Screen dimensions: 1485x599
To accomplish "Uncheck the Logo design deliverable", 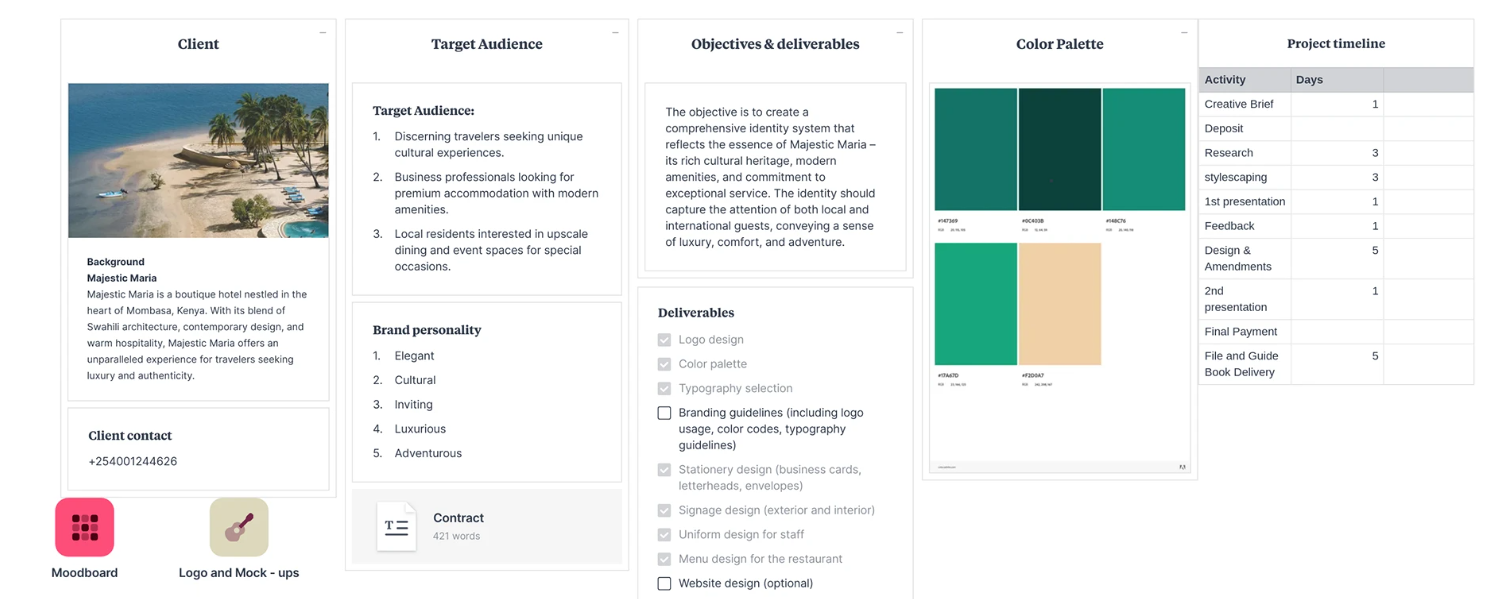I will click(x=664, y=340).
